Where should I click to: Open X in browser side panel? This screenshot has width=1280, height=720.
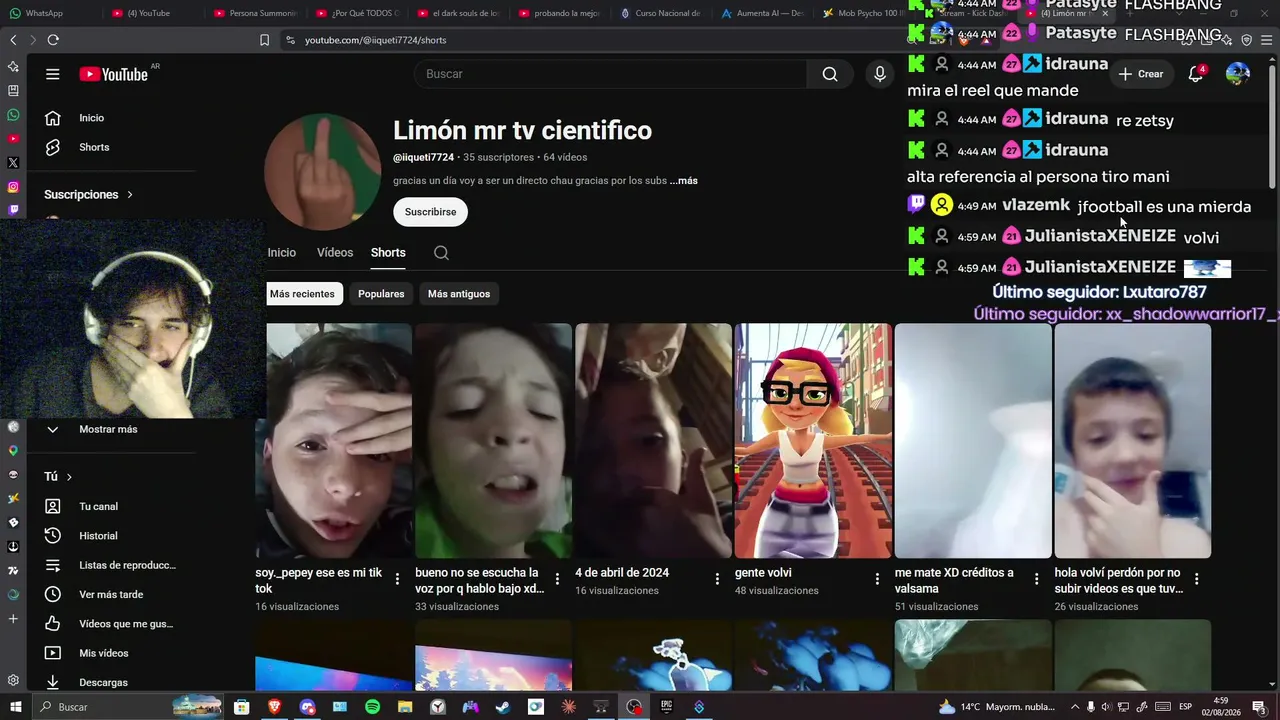13,162
